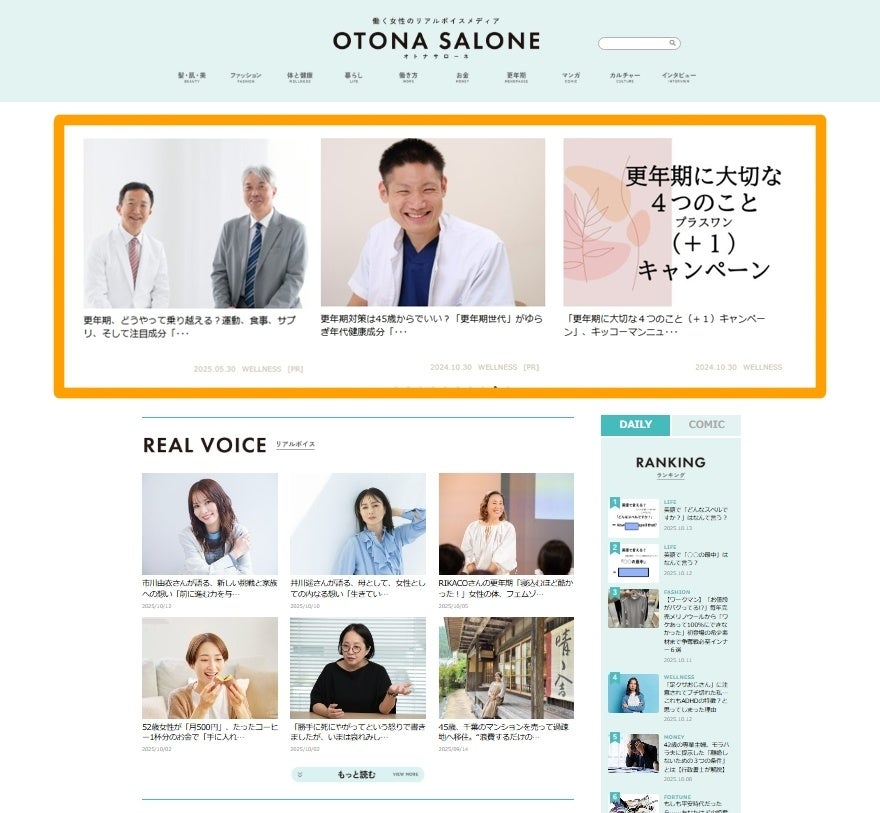This screenshot has width=880, height=813.
Task: Click the magnifier search icon
Action: click(x=672, y=43)
